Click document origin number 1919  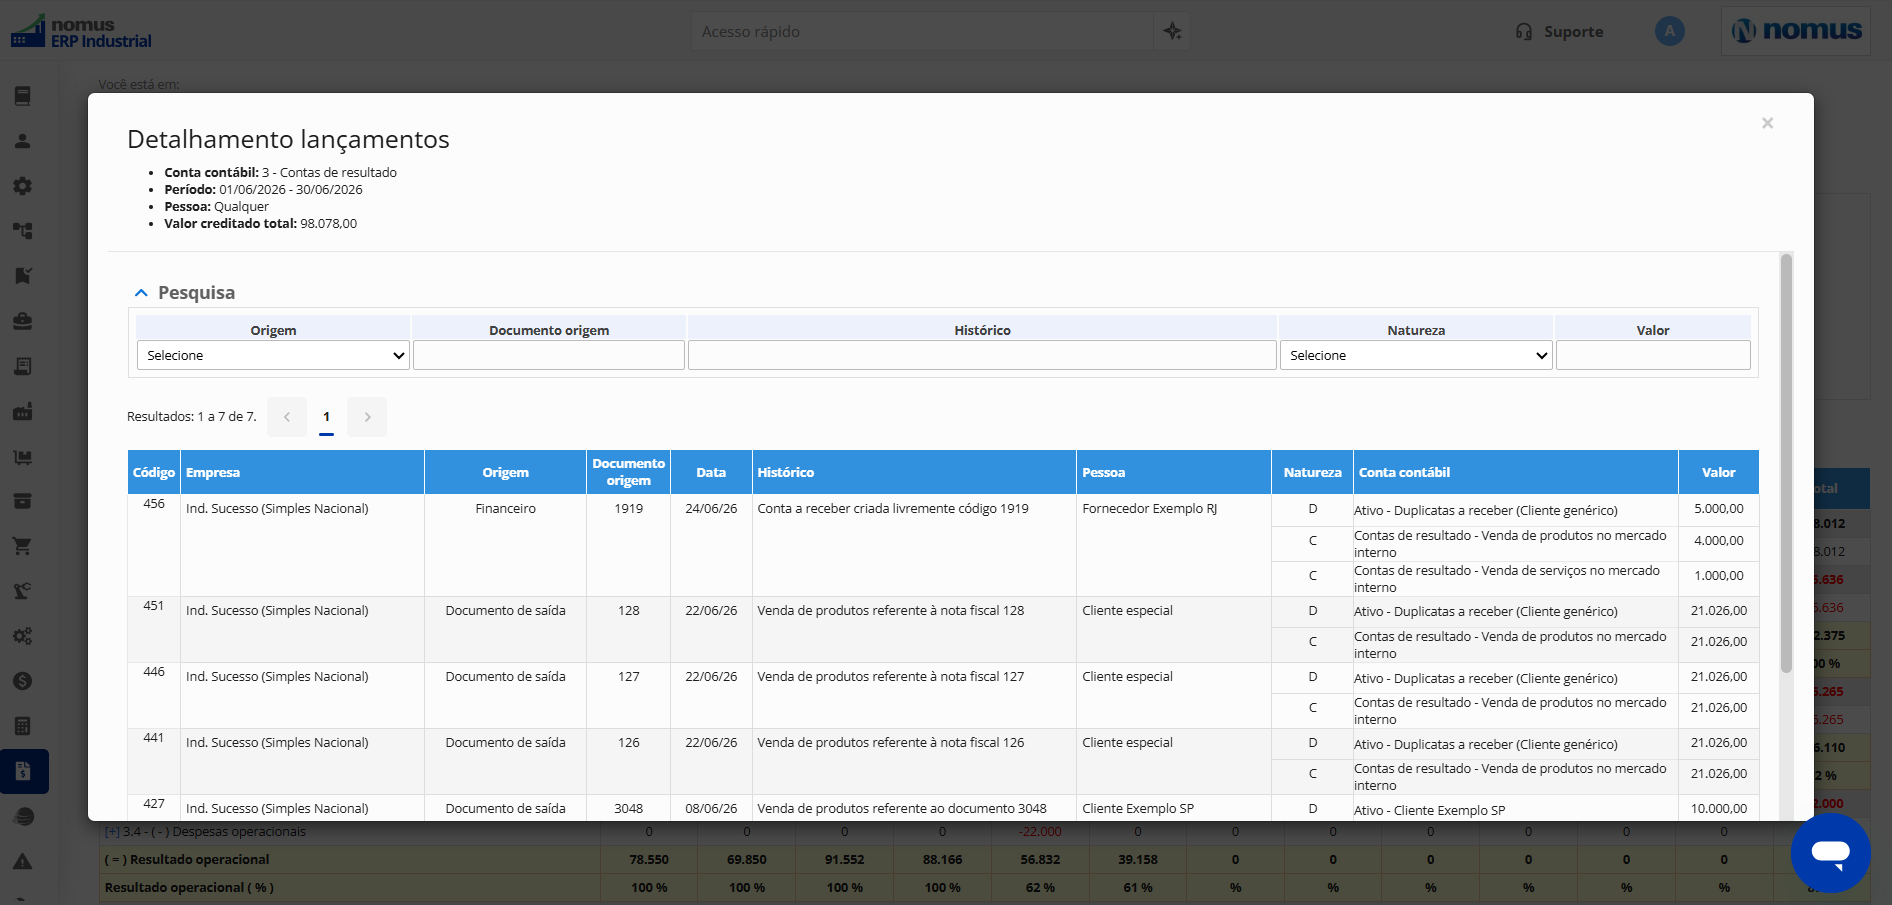pyautogui.click(x=628, y=509)
